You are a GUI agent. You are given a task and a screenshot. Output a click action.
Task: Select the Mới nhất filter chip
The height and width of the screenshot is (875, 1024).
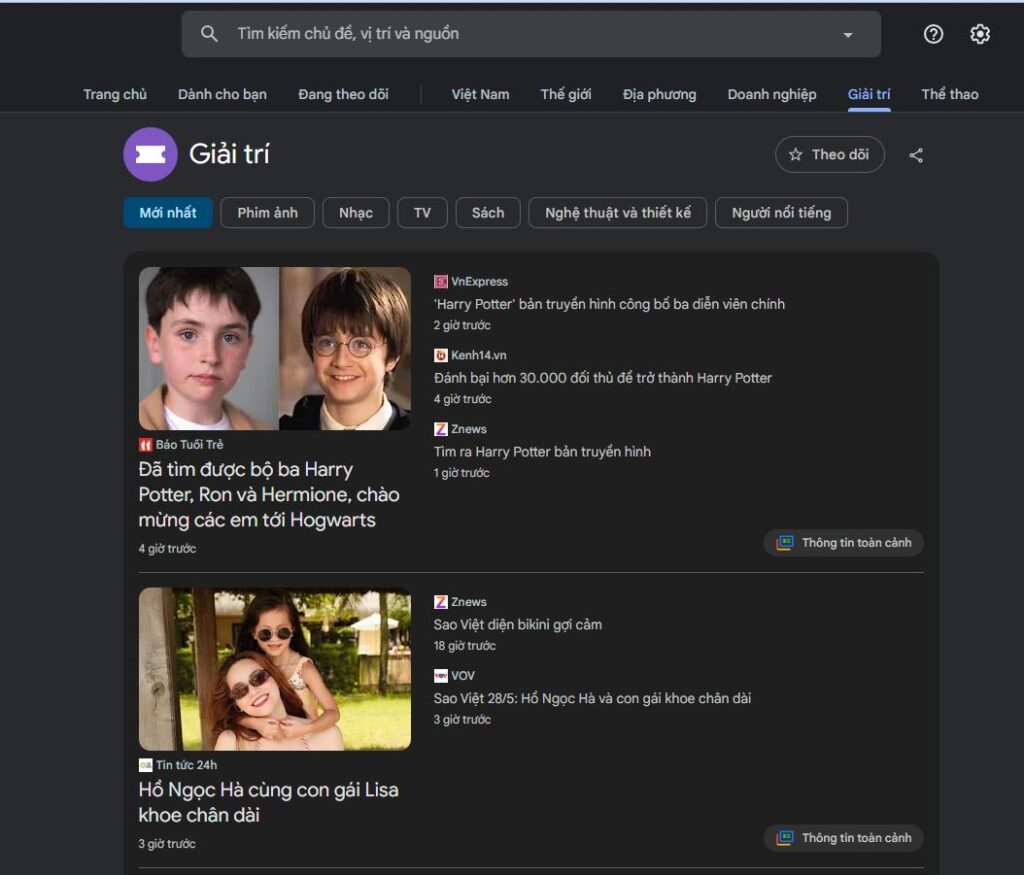tap(168, 213)
